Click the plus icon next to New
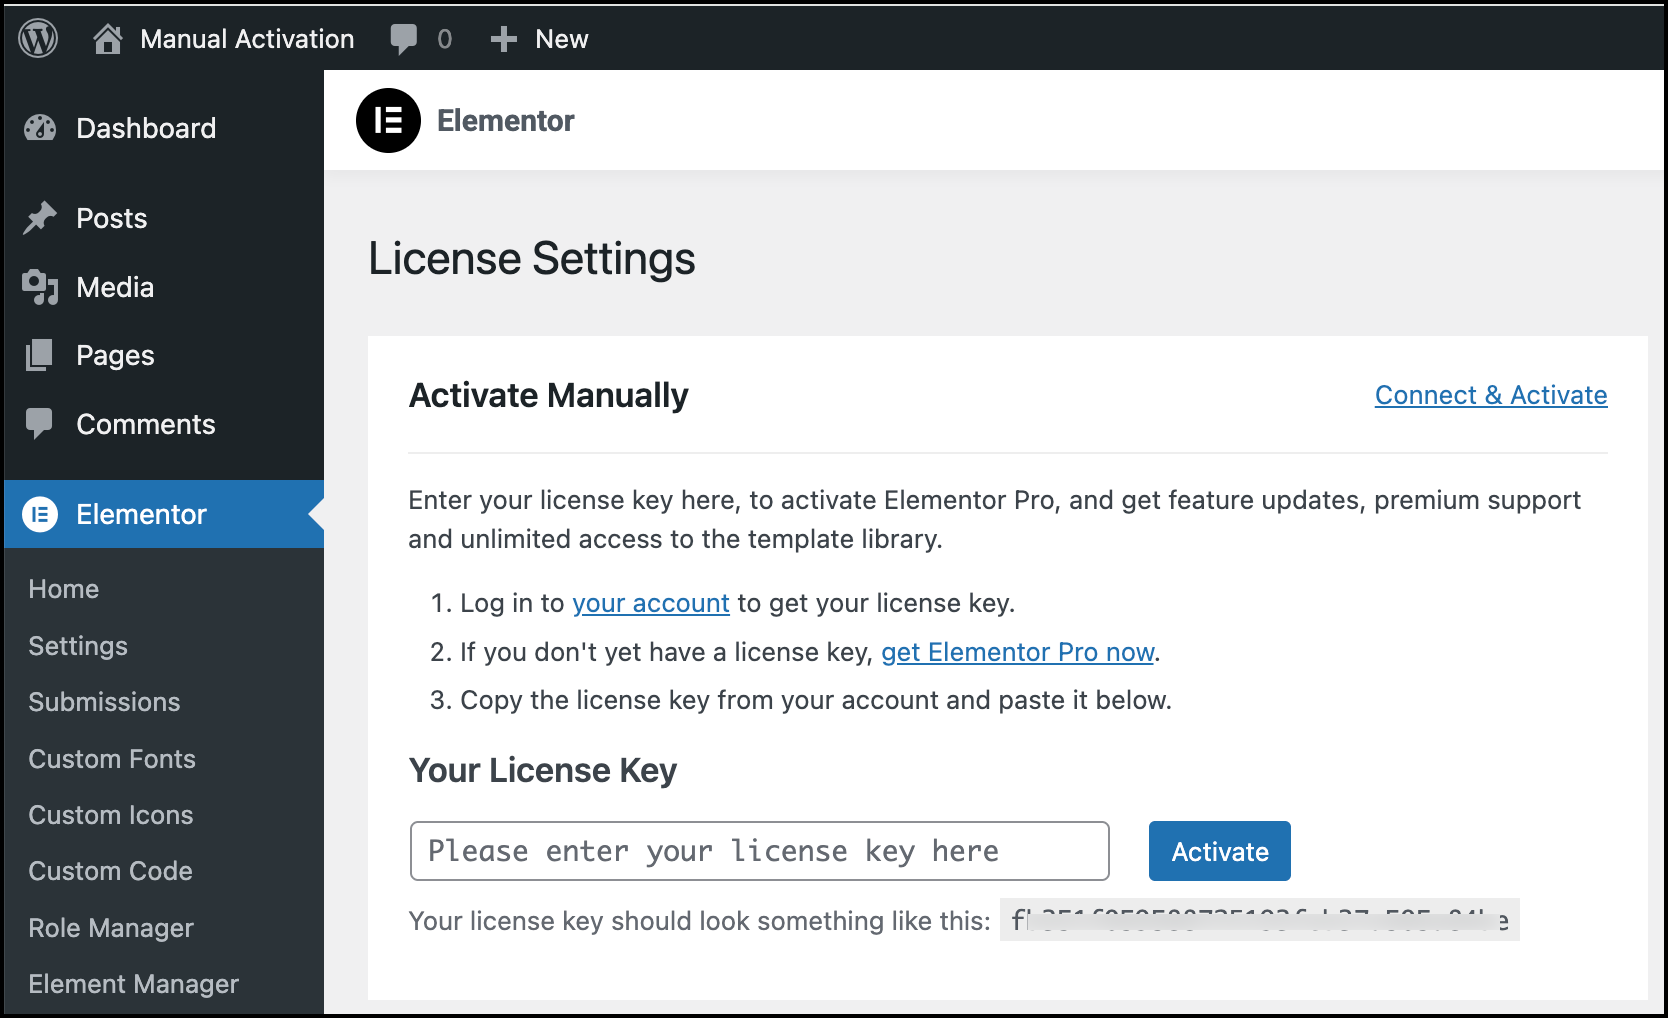Viewport: 1668px width, 1018px height. (x=503, y=39)
